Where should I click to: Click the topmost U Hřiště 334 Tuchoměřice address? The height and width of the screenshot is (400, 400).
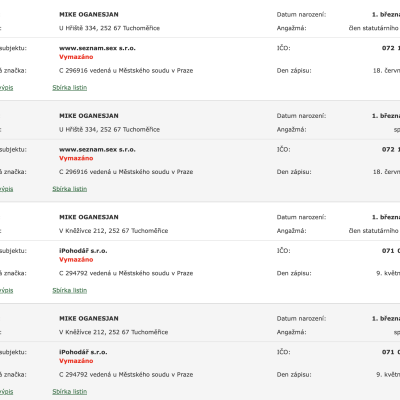point(109,28)
